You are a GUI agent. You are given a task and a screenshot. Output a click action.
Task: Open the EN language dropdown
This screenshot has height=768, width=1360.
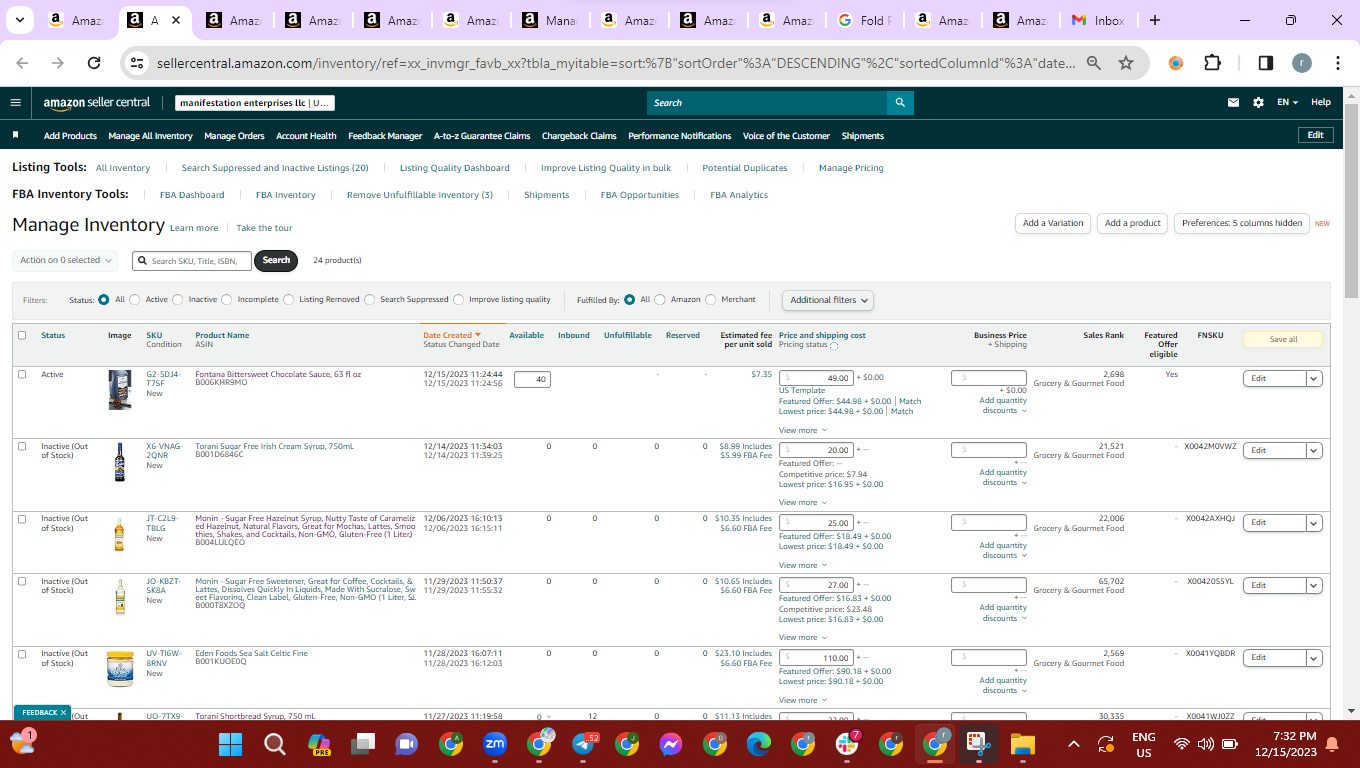[1287, 102]
